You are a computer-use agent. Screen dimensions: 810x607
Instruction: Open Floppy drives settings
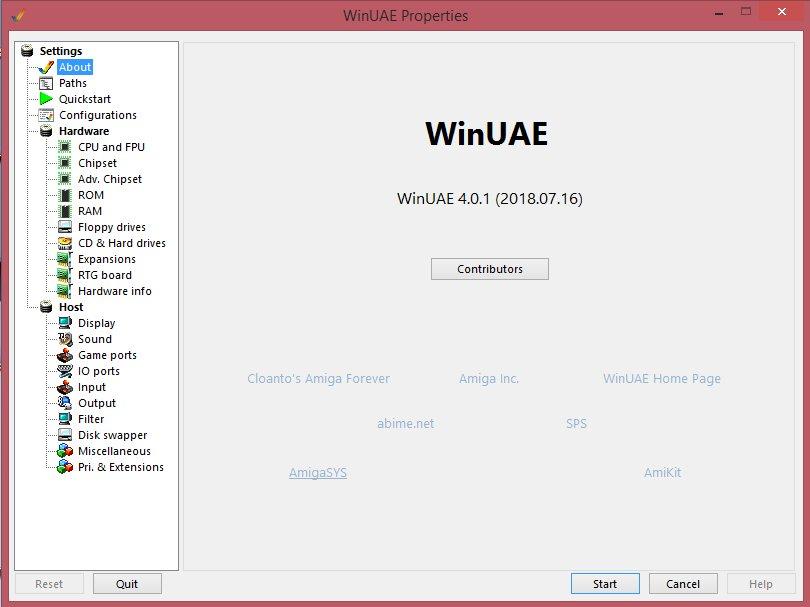[x=112, y=227]
